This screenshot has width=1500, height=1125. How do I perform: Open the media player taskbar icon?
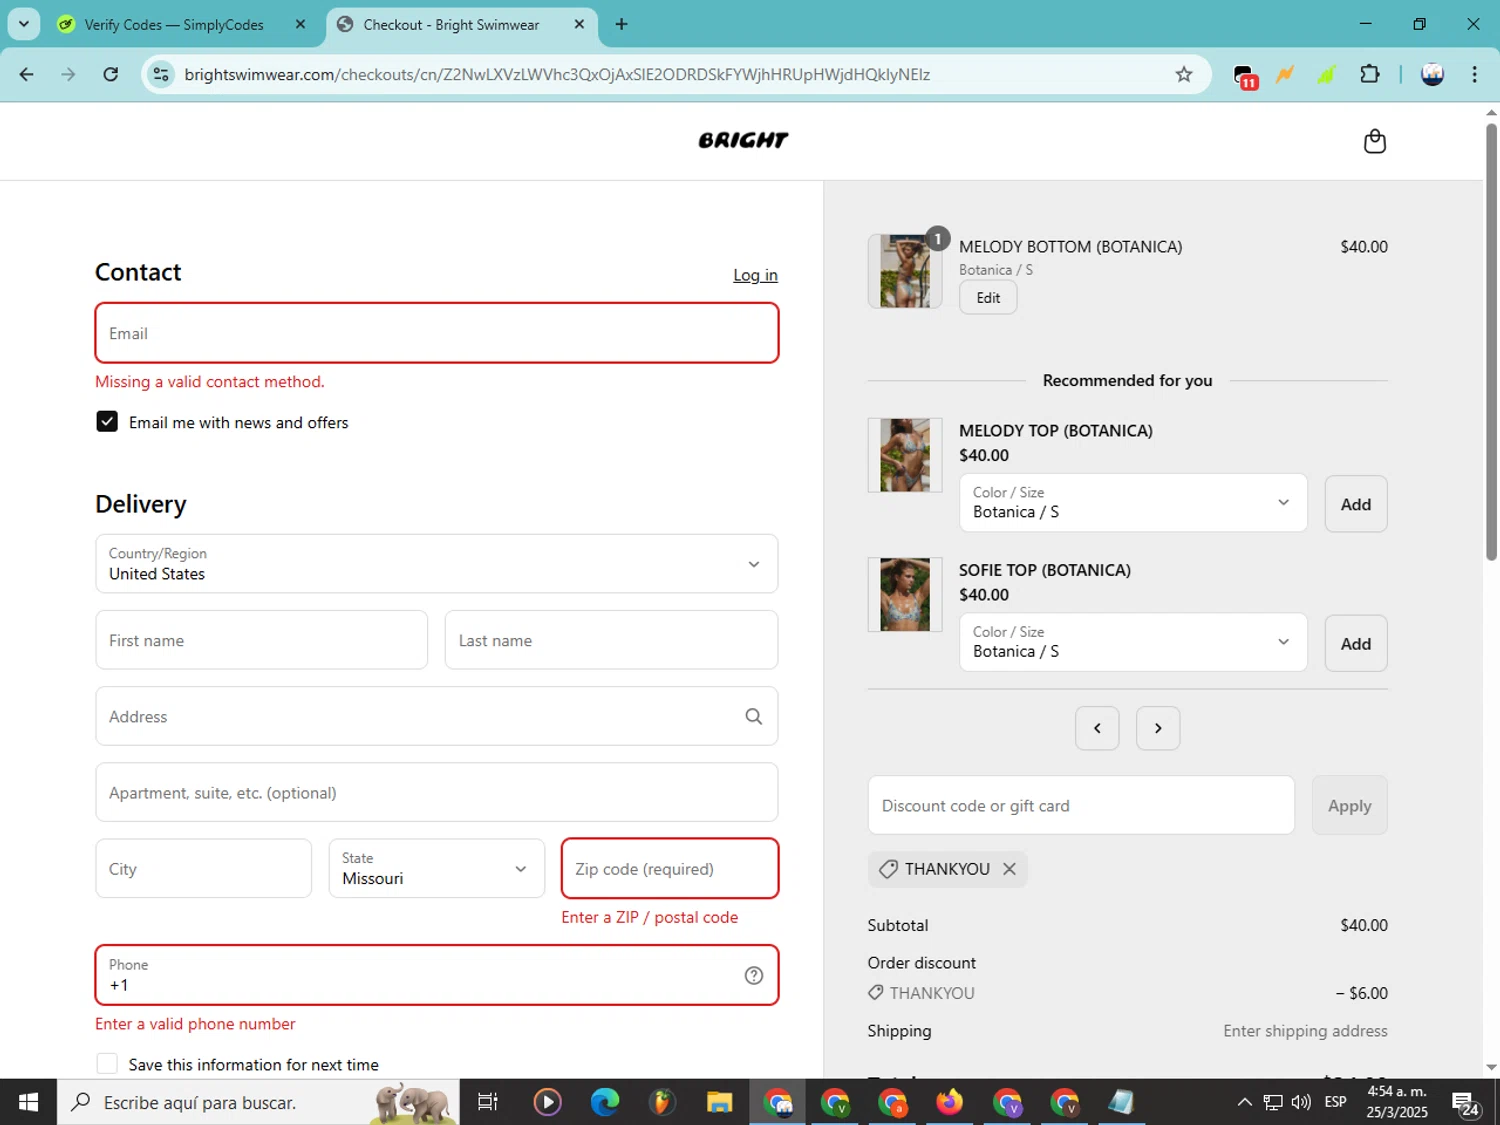(x=547, y=1102)
